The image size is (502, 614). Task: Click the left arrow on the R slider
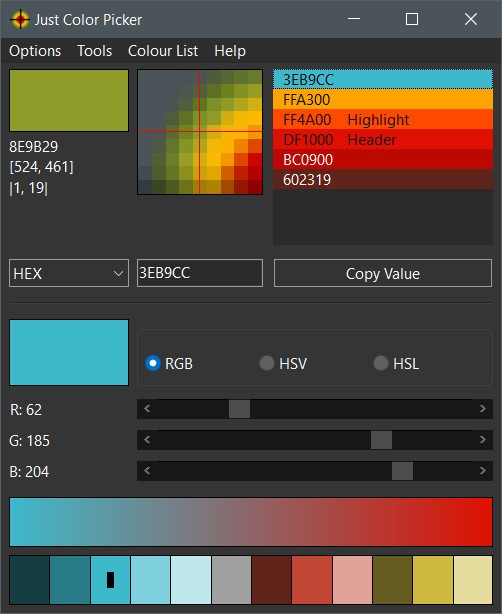pyautogui.click(x=147, y=409)
